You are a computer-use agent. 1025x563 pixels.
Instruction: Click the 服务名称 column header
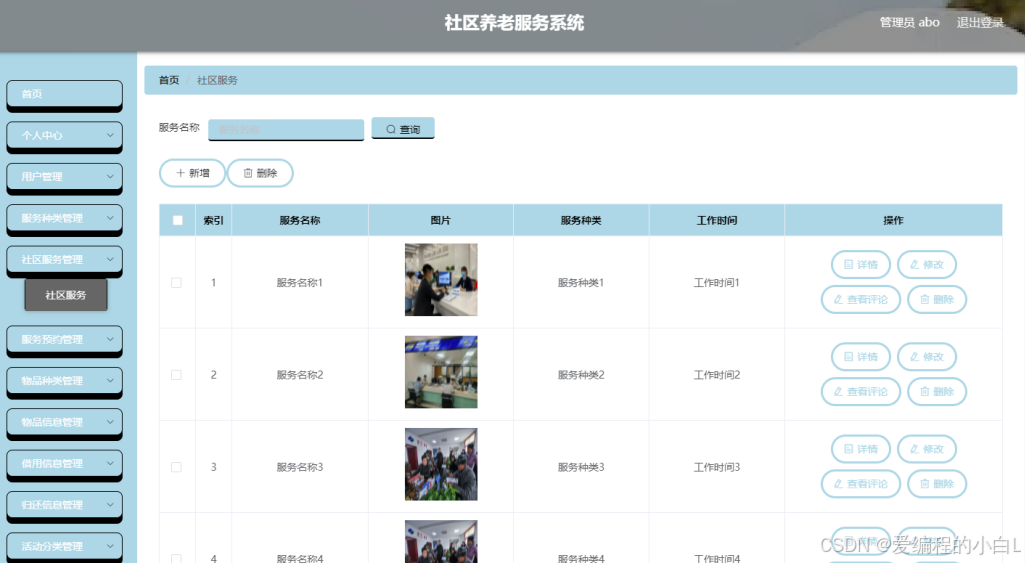coord(300,220)
